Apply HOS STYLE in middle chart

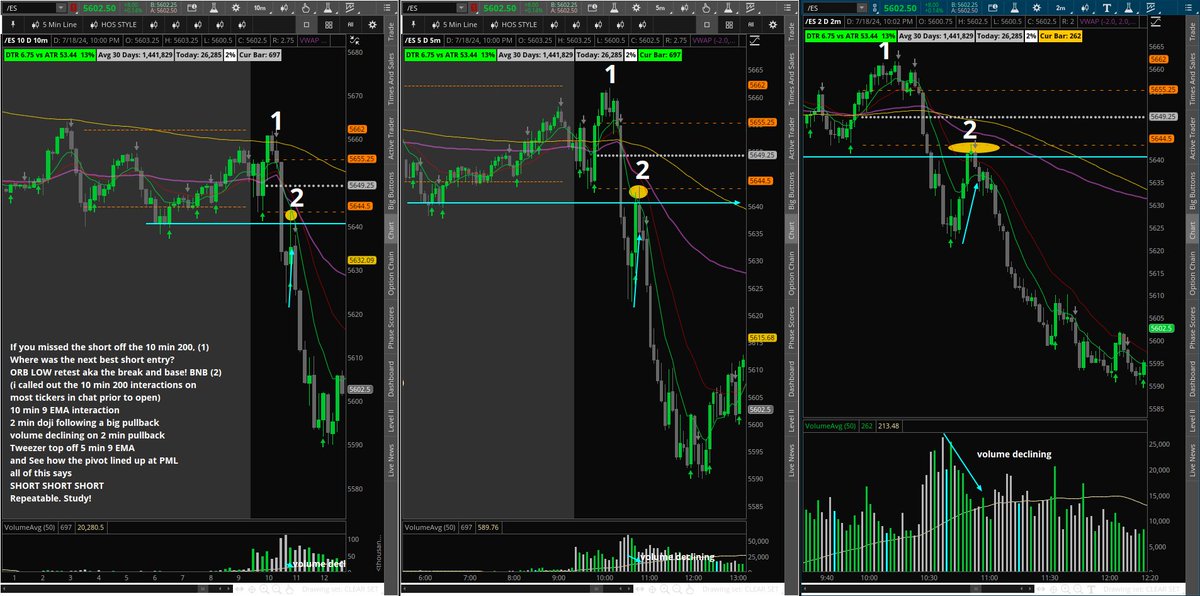[x=514, y=25]
